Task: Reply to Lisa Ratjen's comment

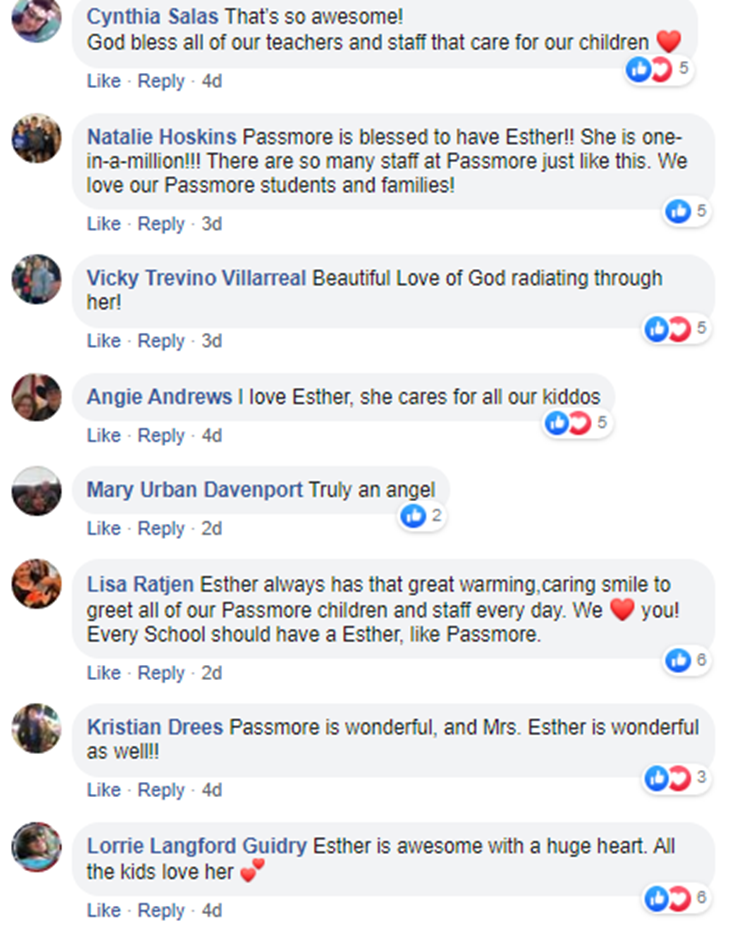Action: 161,673
